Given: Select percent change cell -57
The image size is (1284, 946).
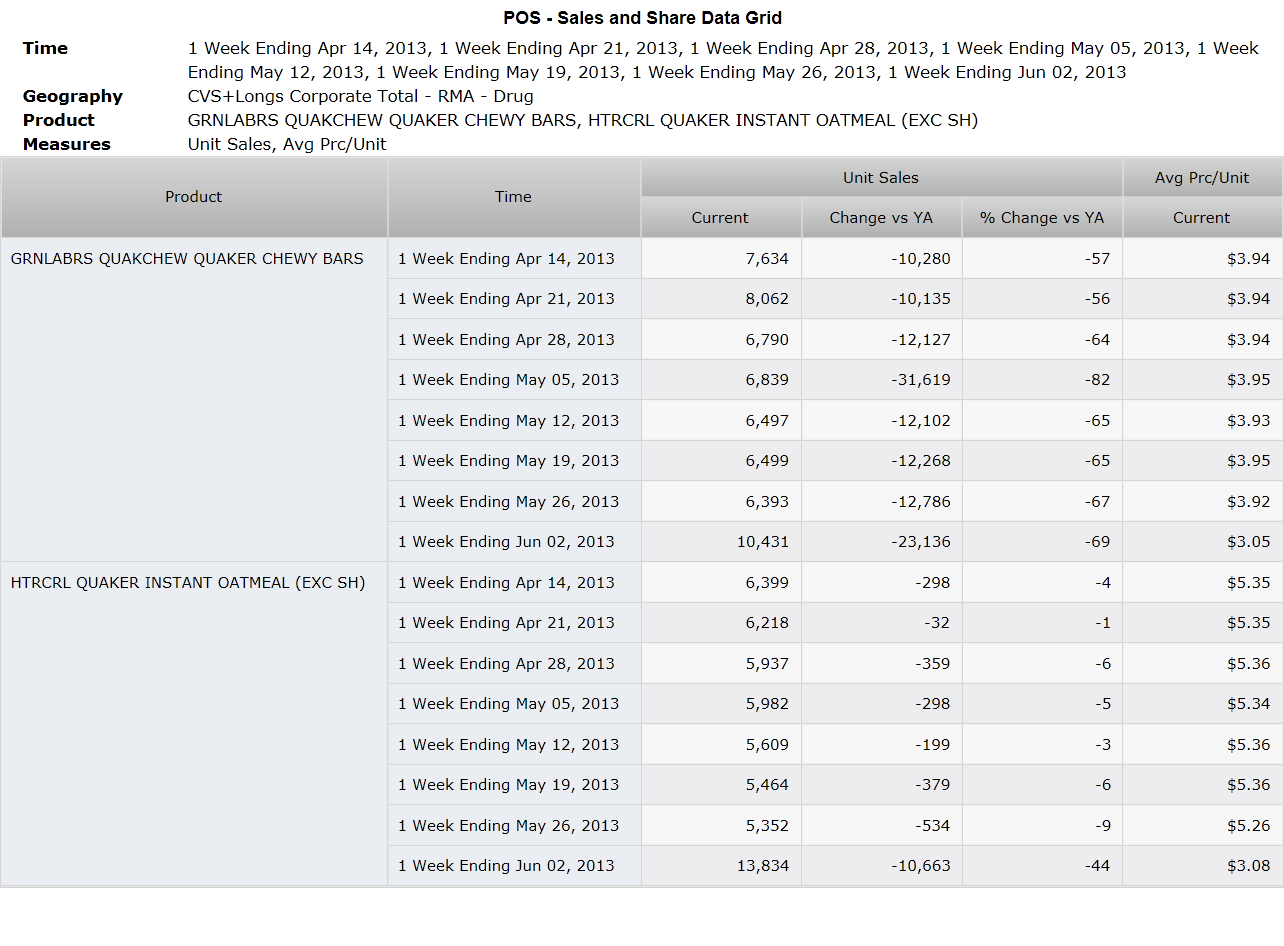Looking at the screenshot, I should click(1042, 258).
